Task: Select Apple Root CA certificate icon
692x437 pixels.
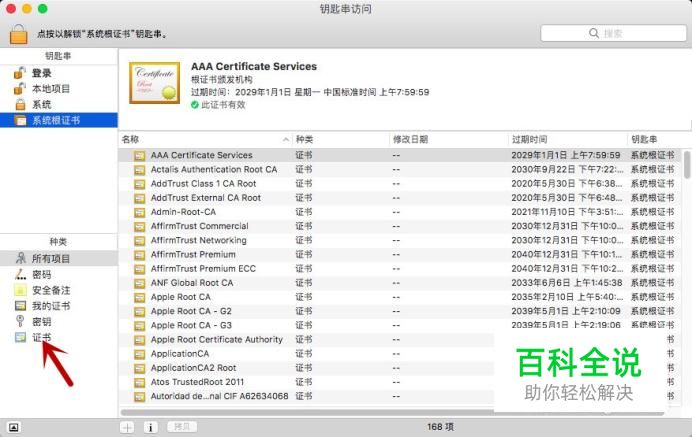Action: pyautogui.click(x=139, y=297)
